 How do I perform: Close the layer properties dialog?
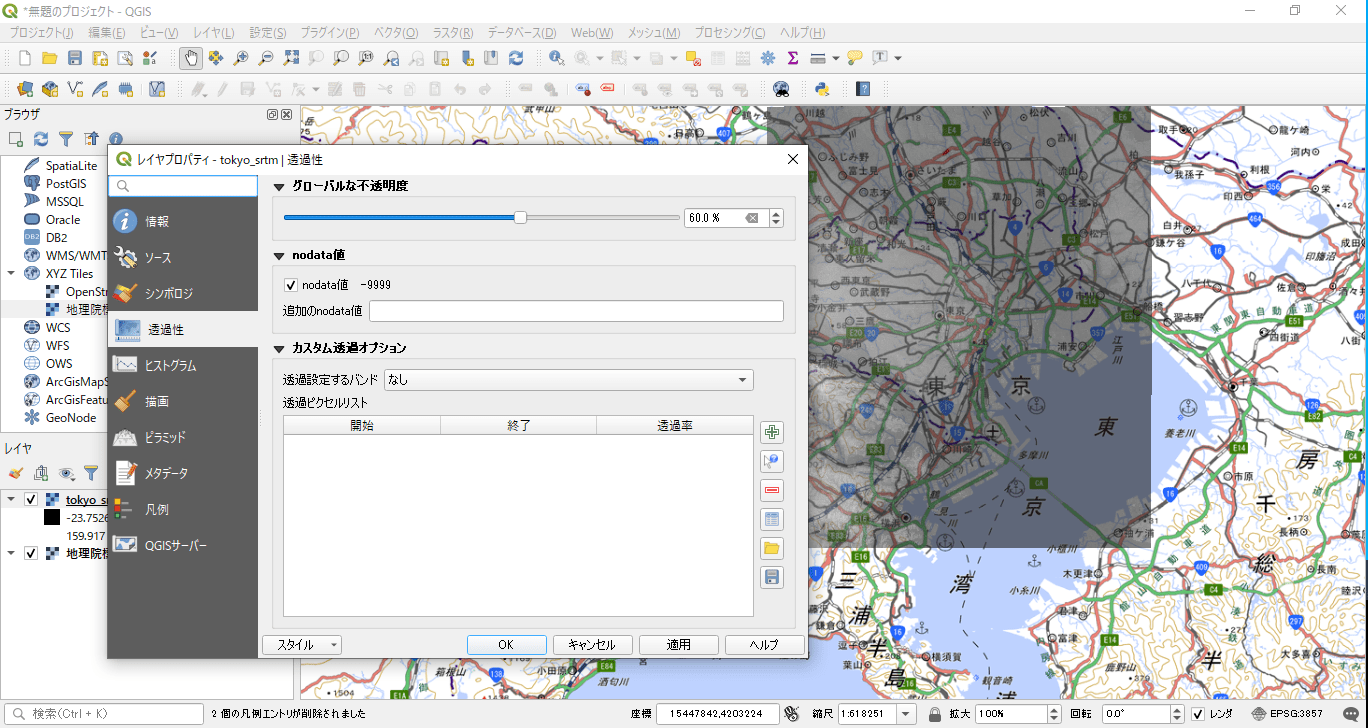(793, 159)
